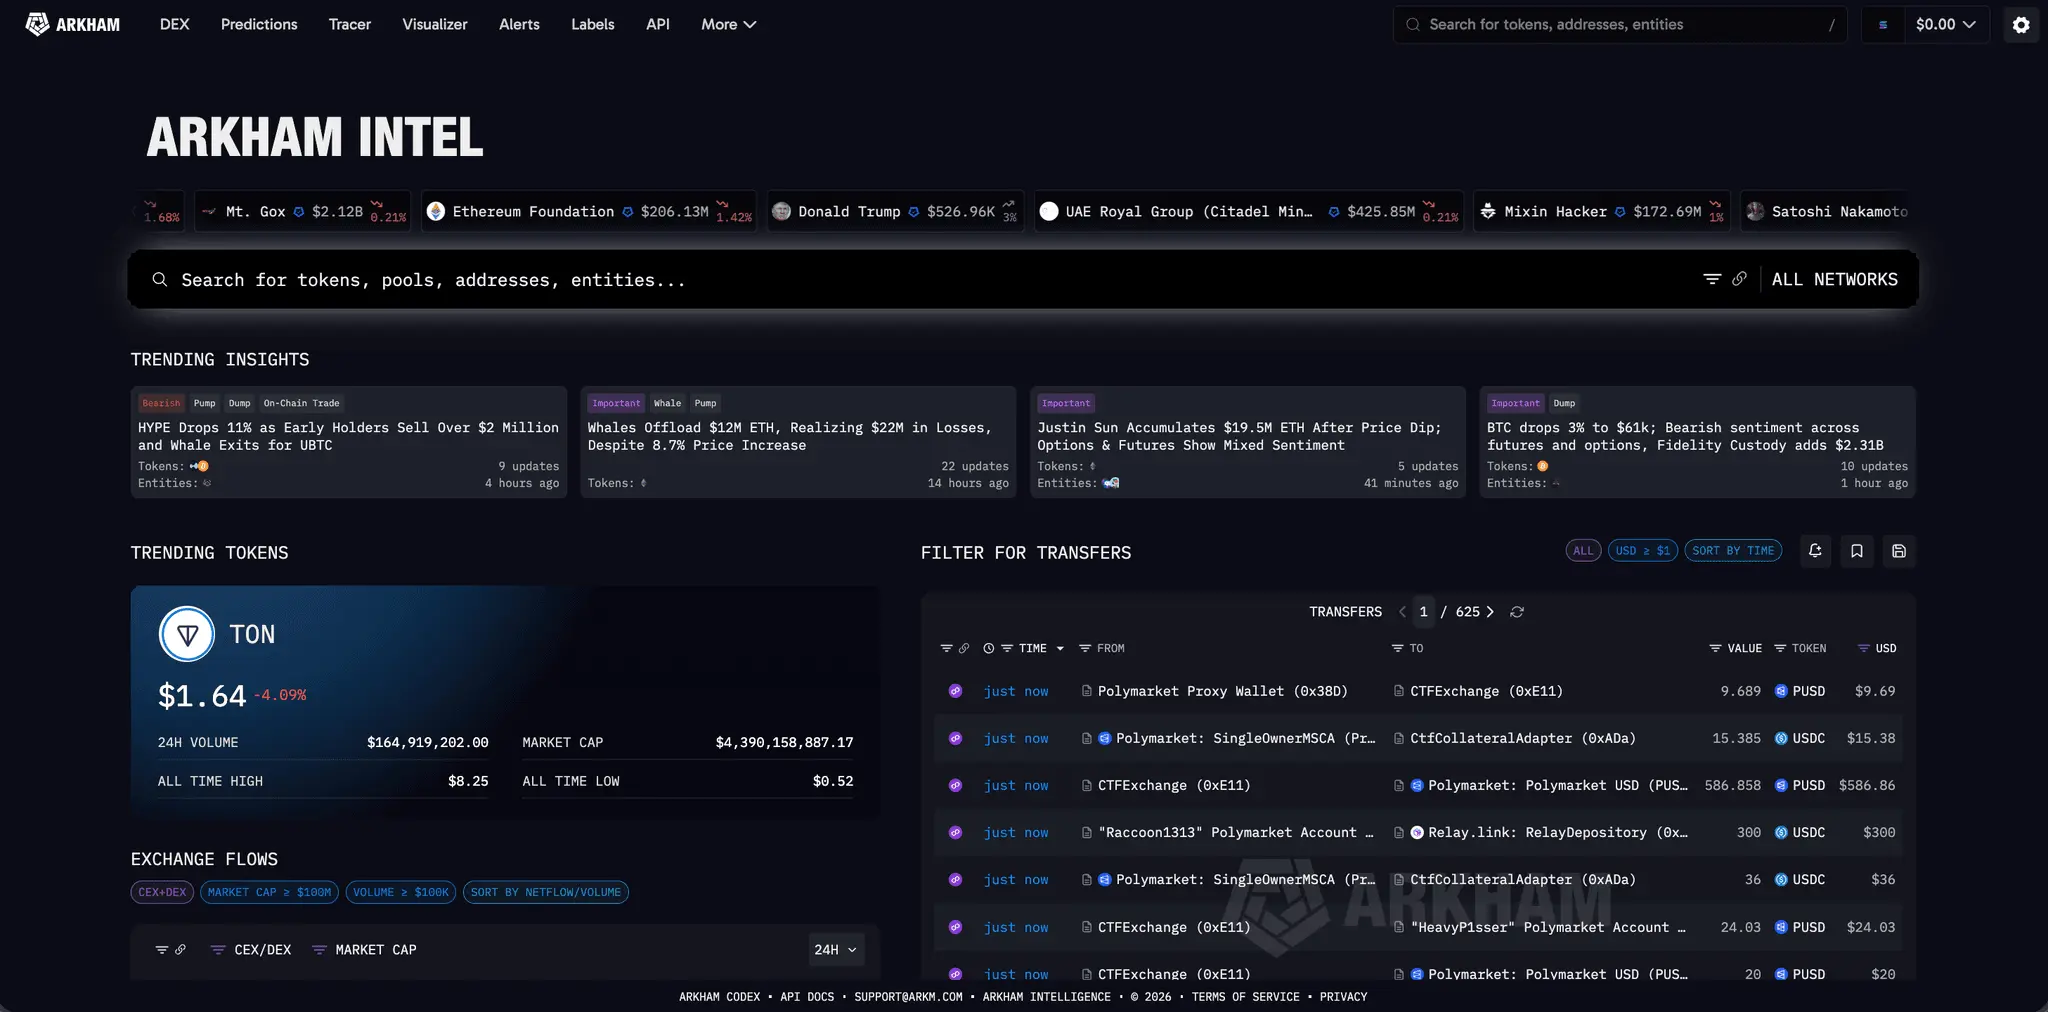Click magnifier icon in top-right search box
The height and width of the screenshot is (1012, 2048).
tap(1413, 25)
